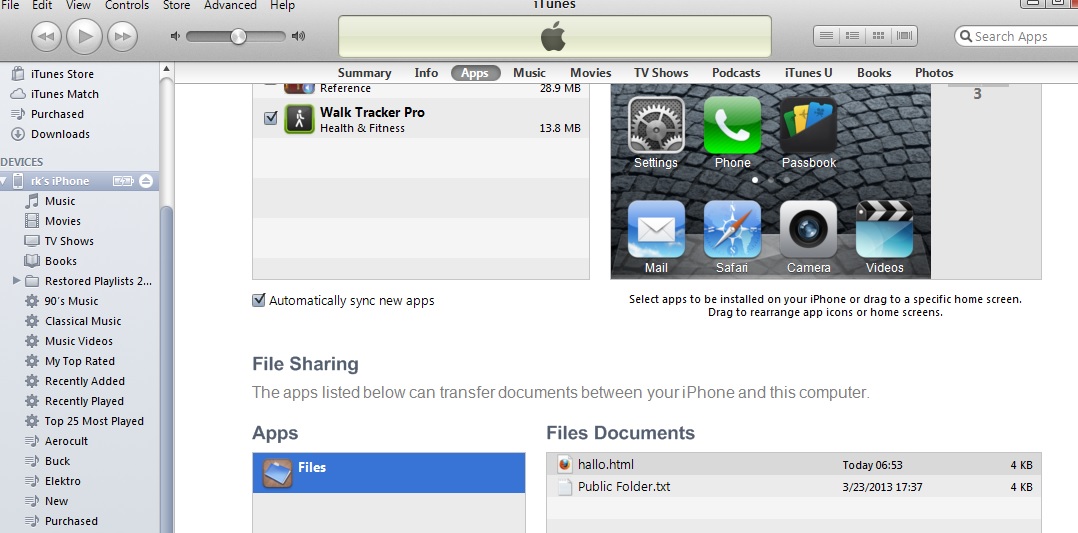1078x533 pixels.
Task: Click the Settings app icon on home screen
Action: click(656, 125)
